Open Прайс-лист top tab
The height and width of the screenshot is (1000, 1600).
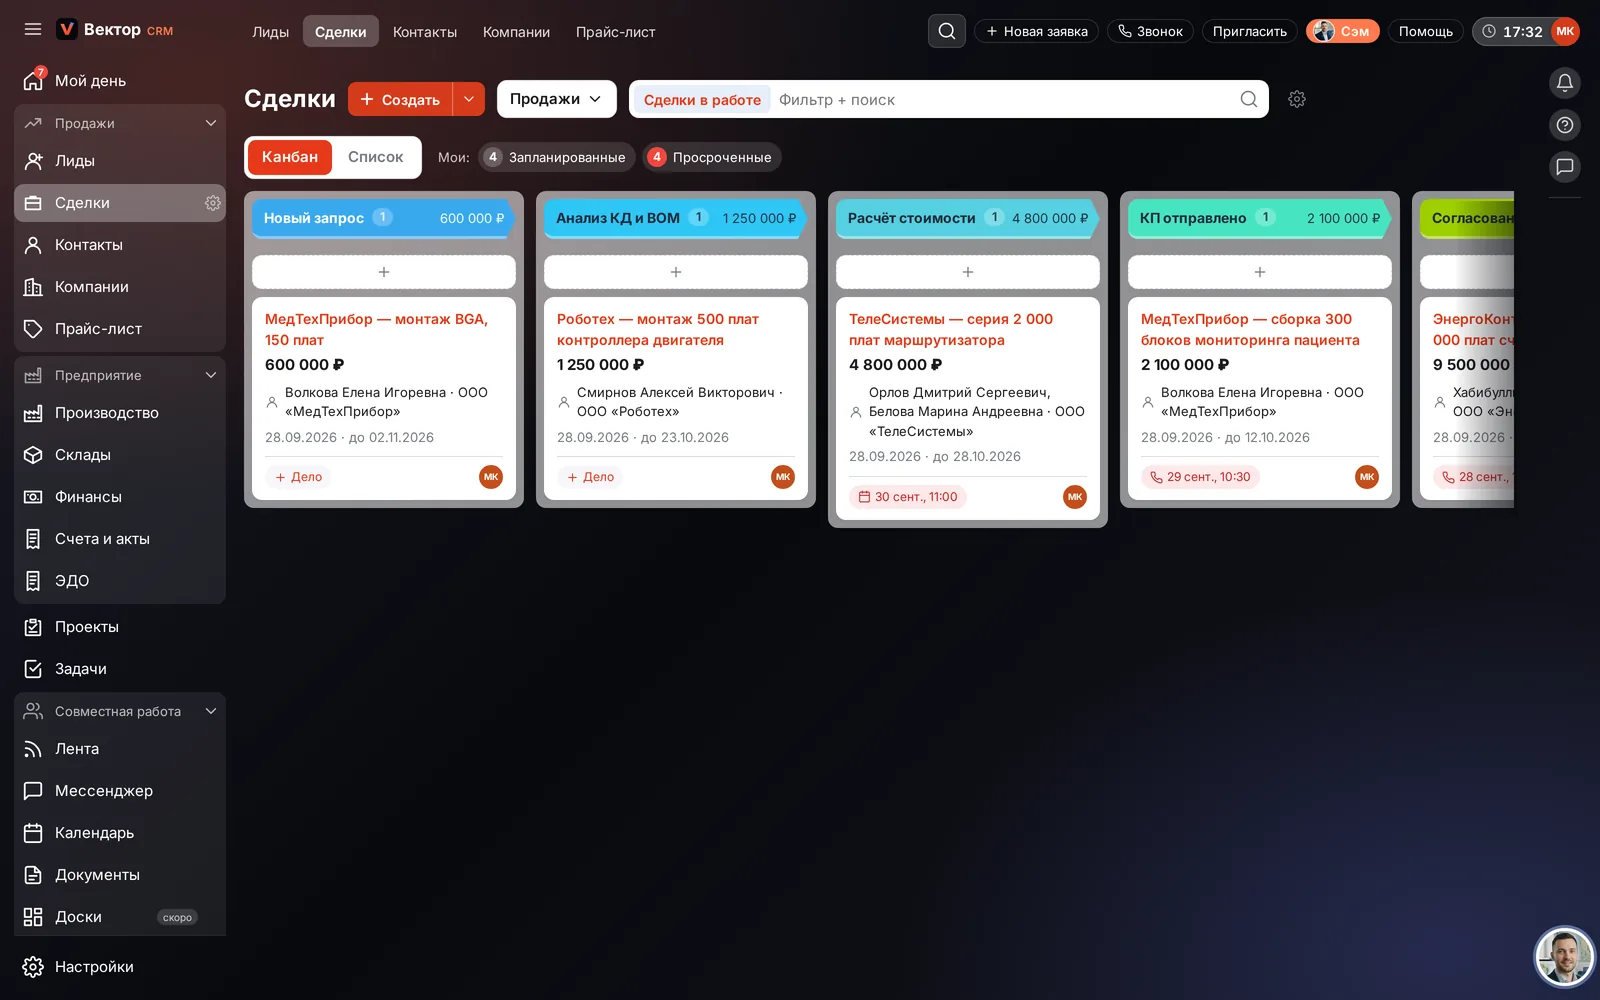coord(616,32)
